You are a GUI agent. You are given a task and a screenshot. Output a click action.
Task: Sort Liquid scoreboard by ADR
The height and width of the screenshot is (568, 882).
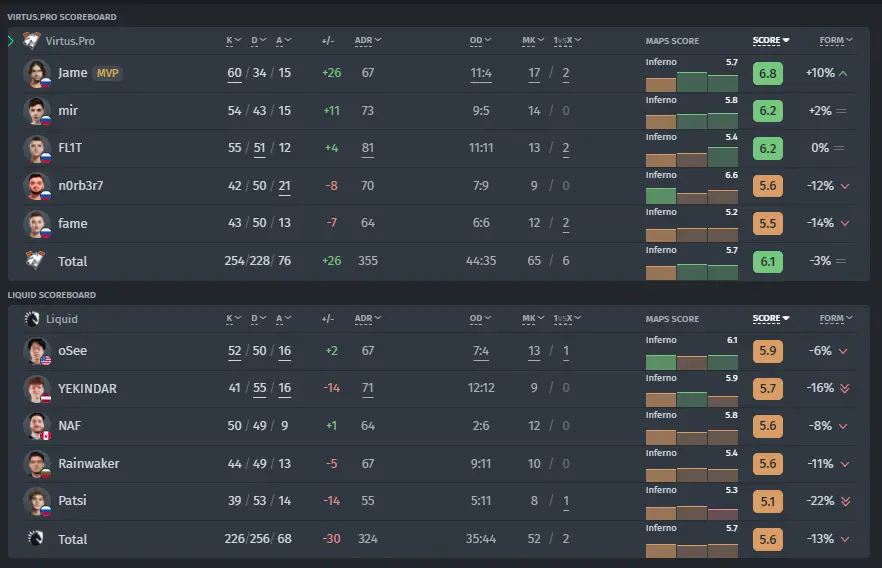(368, 318)
